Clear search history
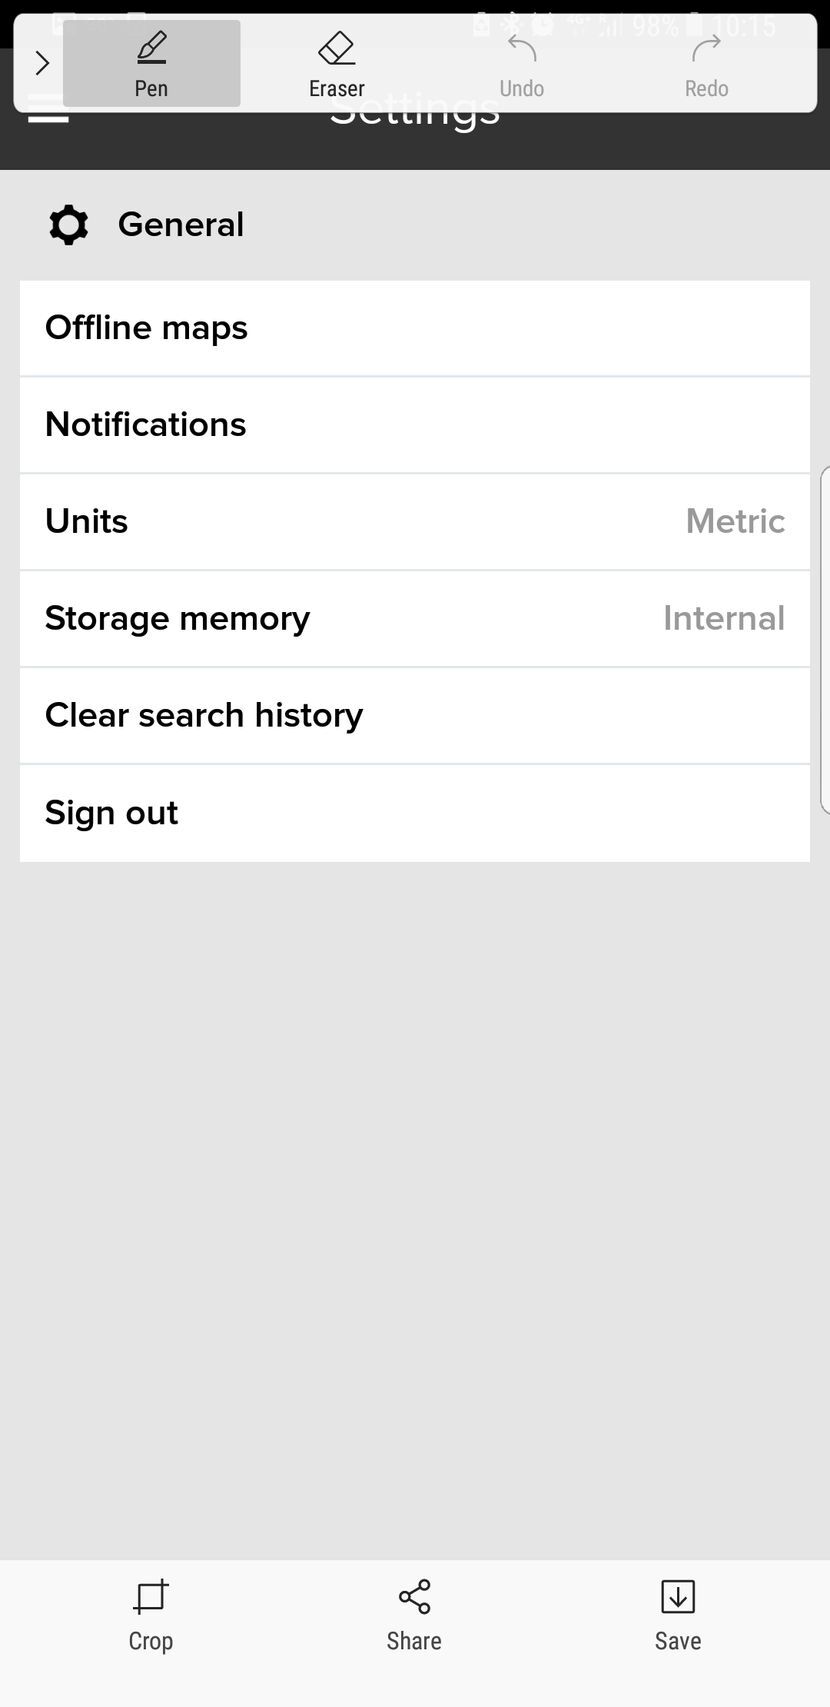830x1707 pixels. pyautogui.click(x=414, y=716)
